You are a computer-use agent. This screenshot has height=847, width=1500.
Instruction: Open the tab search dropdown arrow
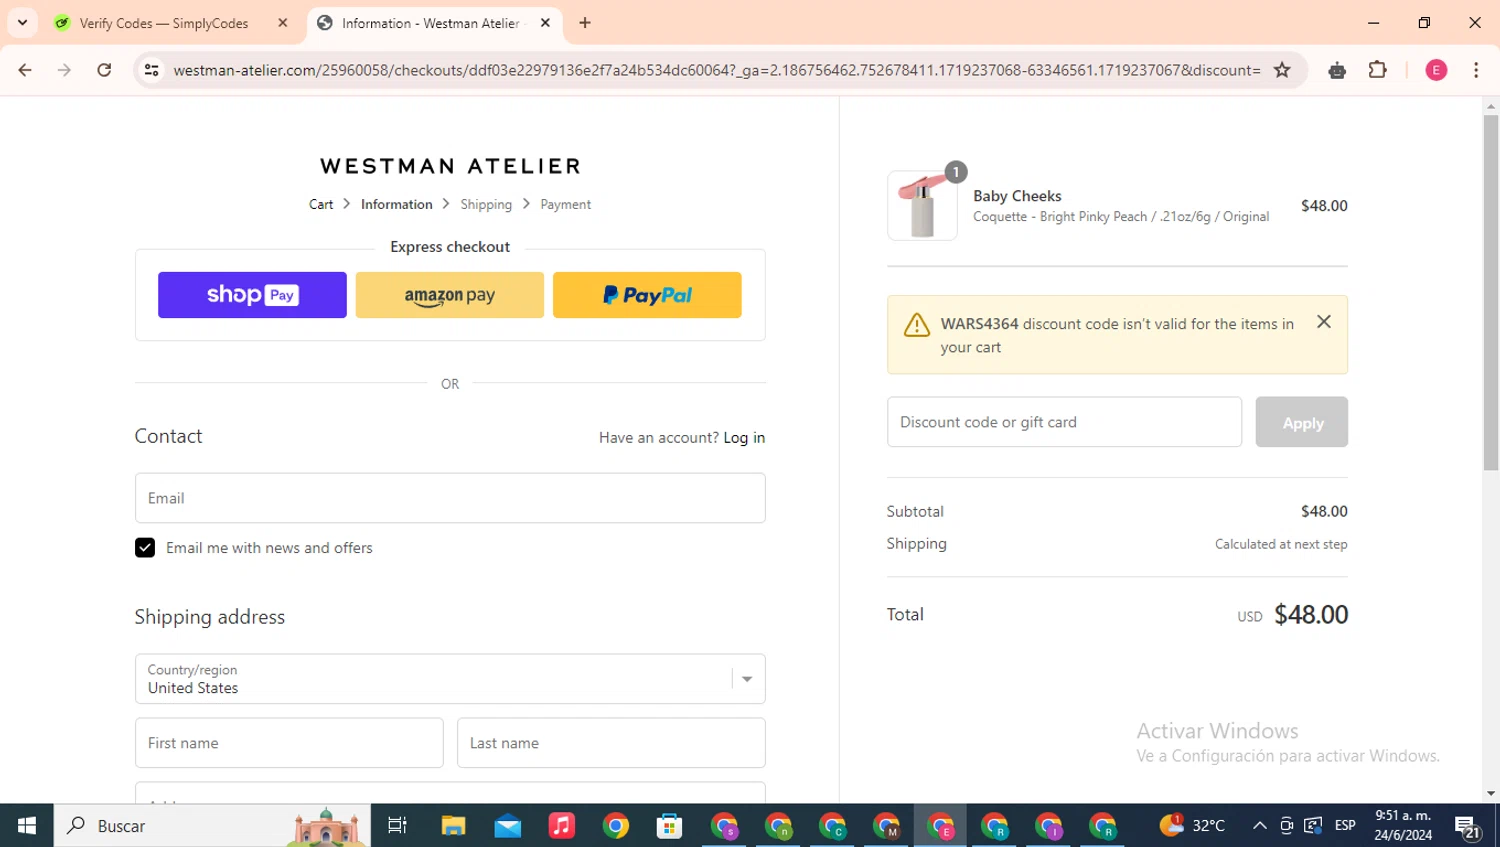22,23
